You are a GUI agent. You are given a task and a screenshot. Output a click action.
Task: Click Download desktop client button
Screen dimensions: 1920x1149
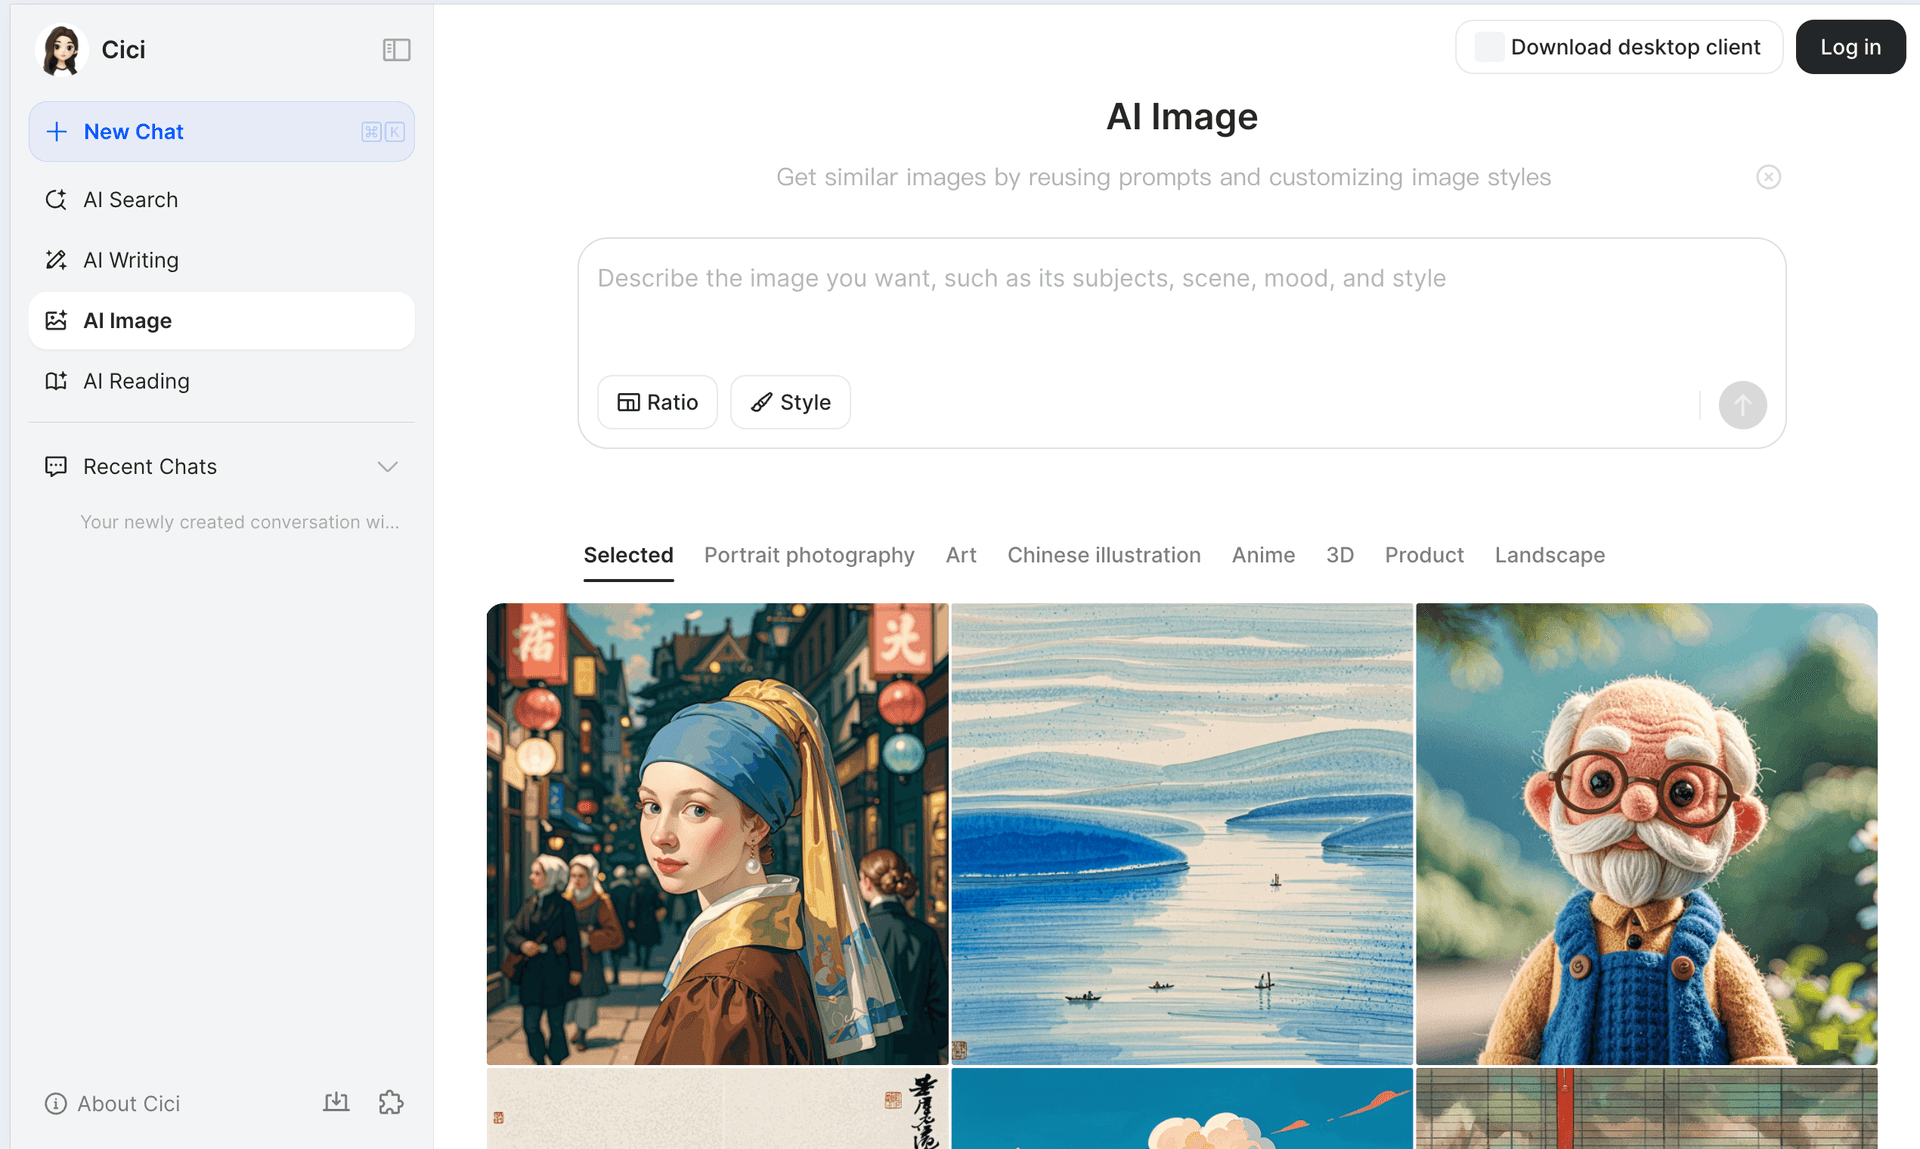pos(1618,47)
